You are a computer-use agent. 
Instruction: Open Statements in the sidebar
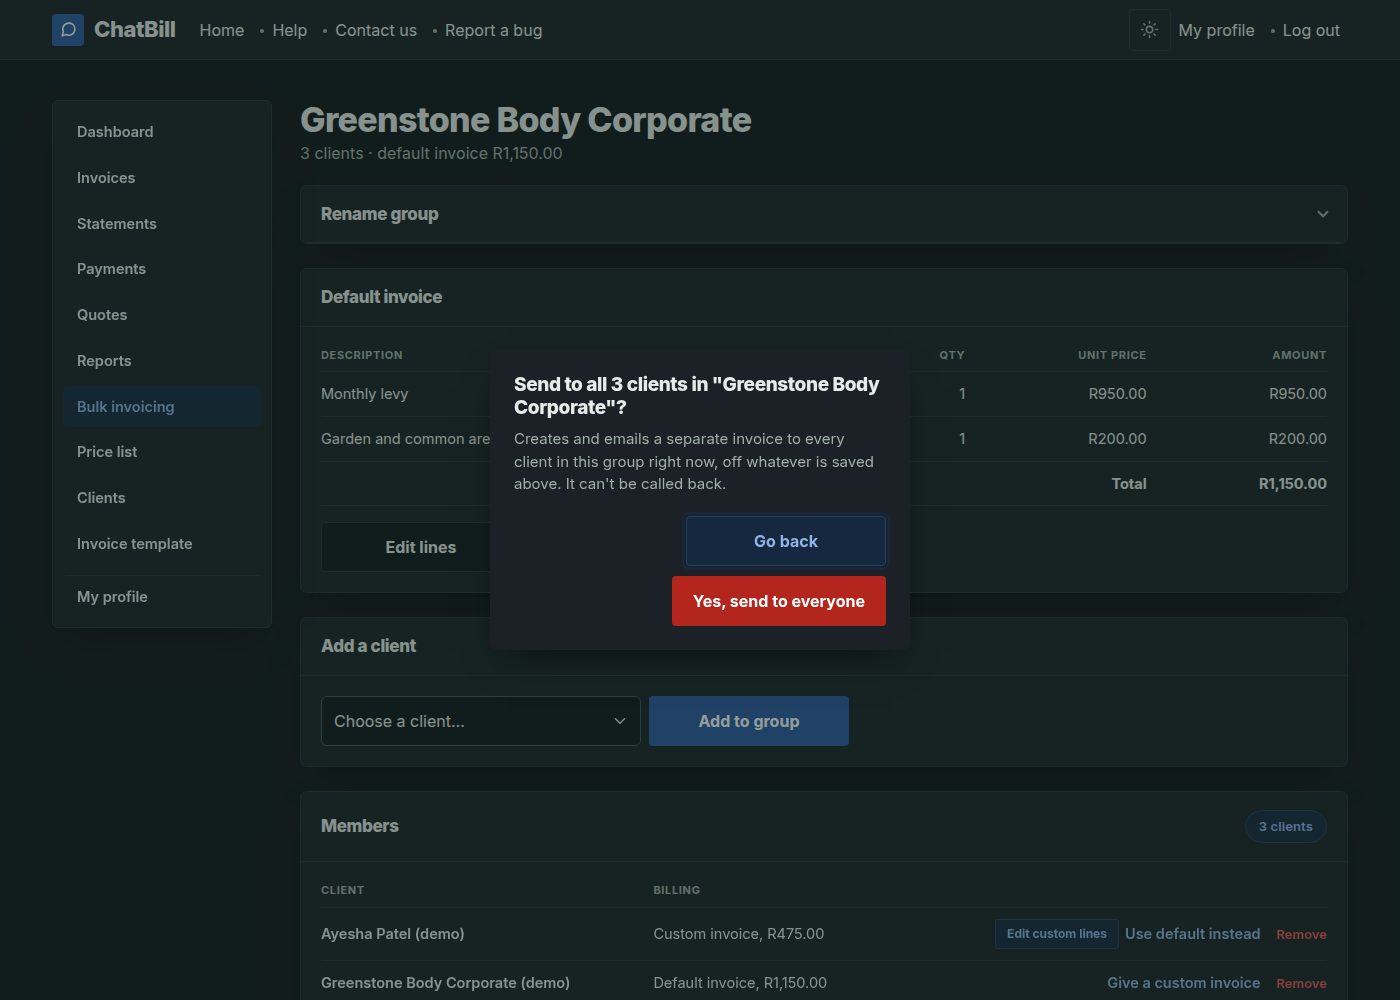click(162, 224)
